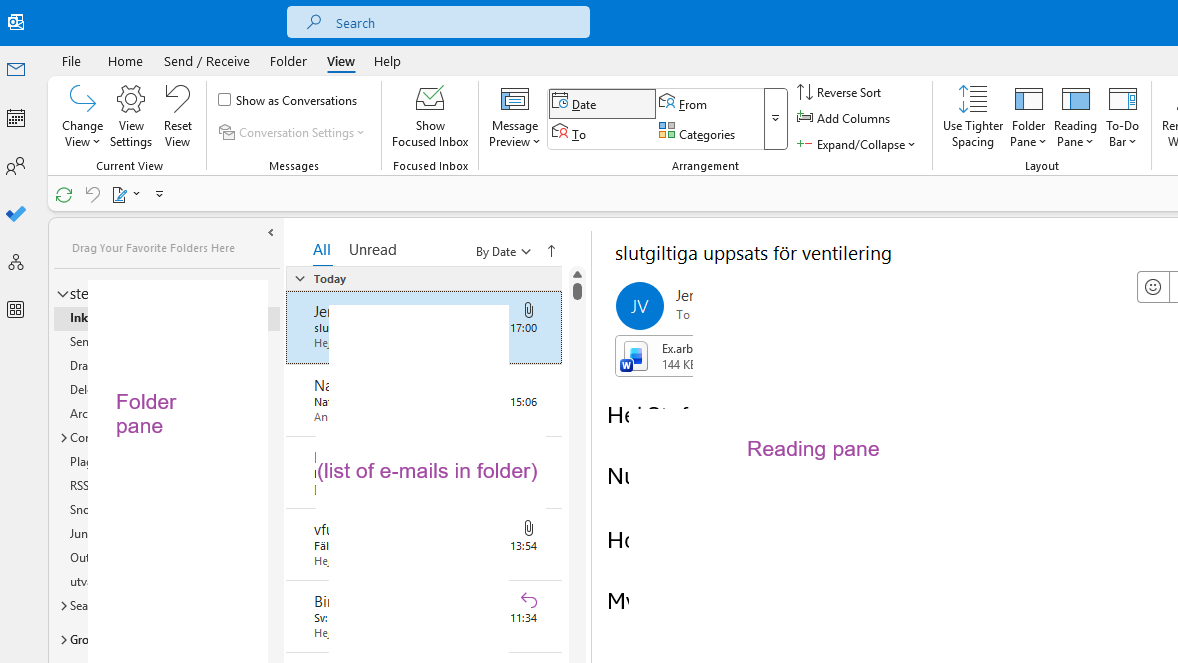This screenshot has height=663, width=1178.
Task: Select the View tab
Action: coord(340,62)
